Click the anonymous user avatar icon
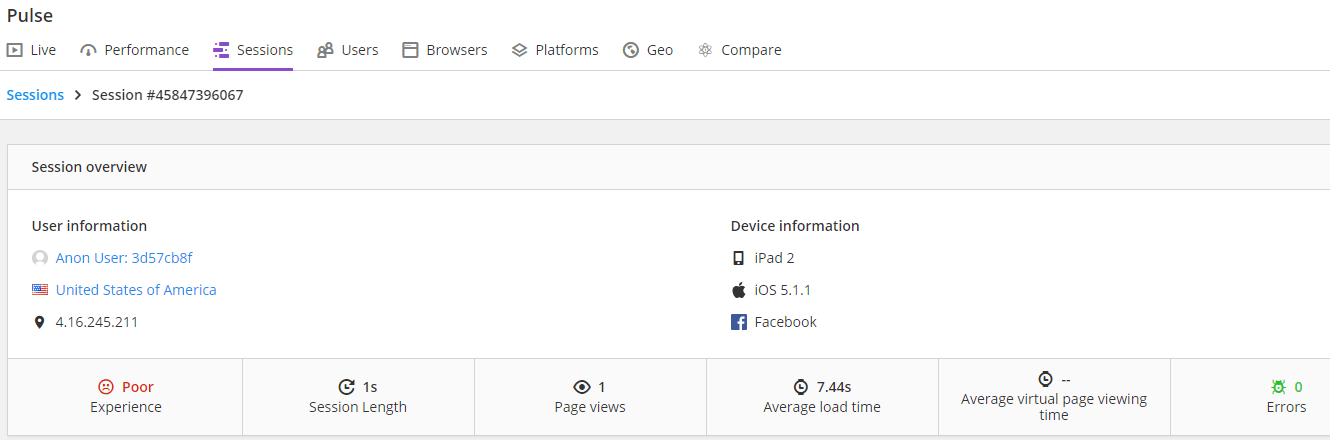 (x=40, y=258)
